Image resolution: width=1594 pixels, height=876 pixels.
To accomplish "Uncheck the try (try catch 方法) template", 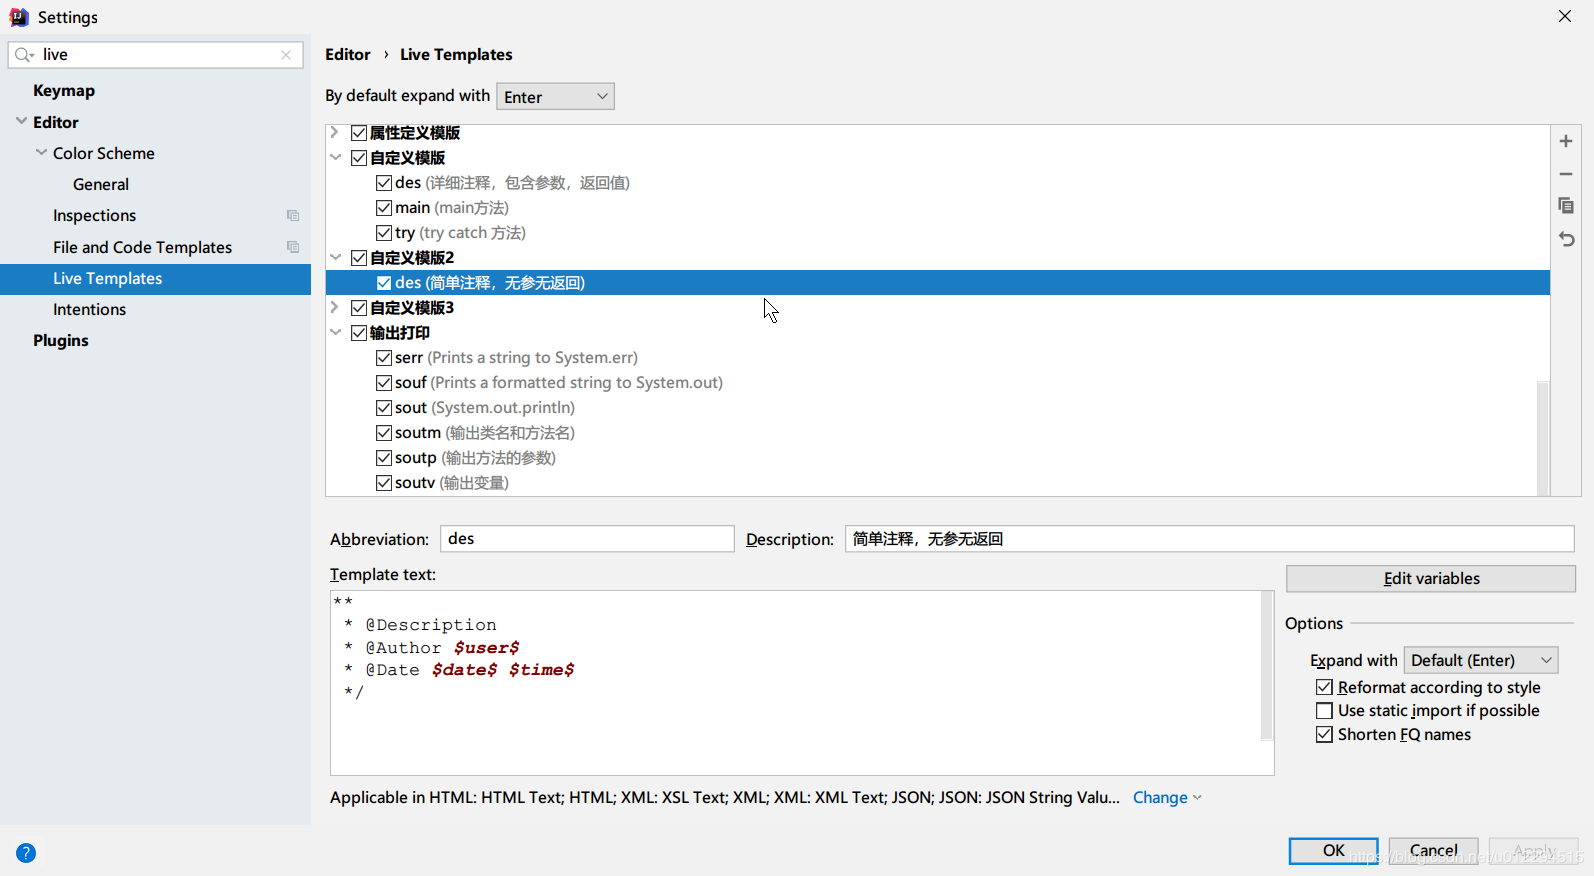I will coord(384,233).
